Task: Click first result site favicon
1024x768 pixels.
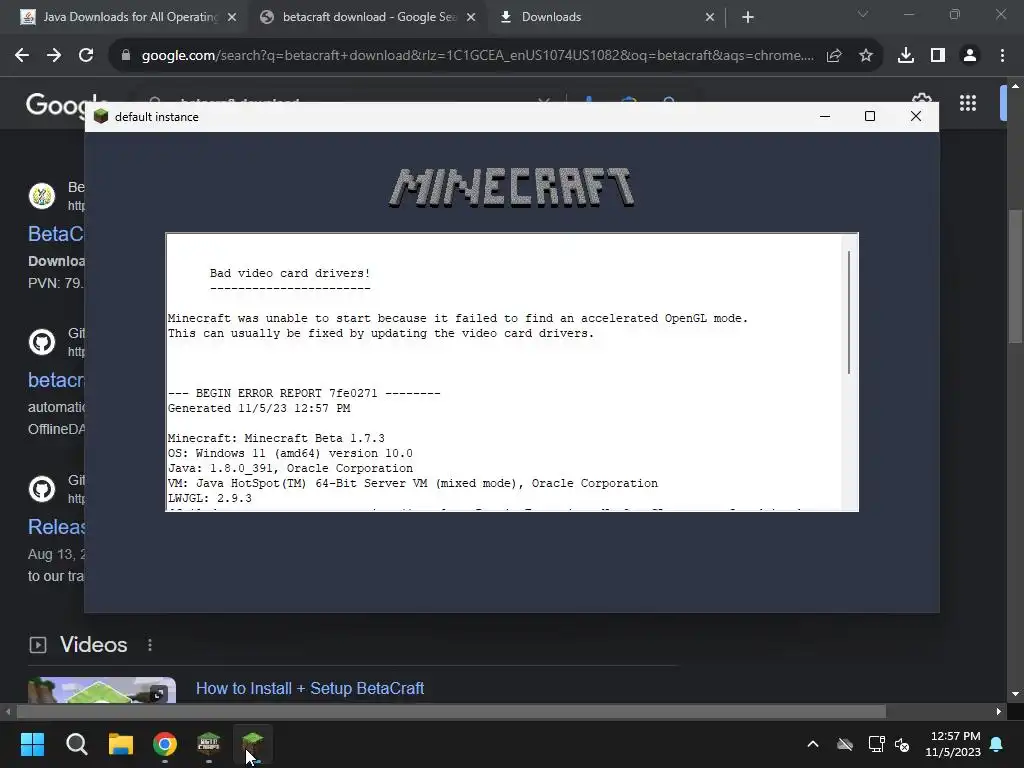Action: click(x=42, y=196)
